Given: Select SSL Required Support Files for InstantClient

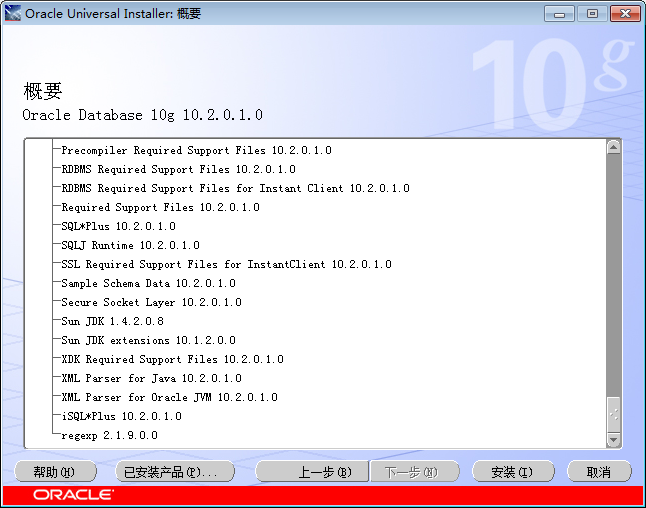Looking at the screenshot, I should 226,264.
